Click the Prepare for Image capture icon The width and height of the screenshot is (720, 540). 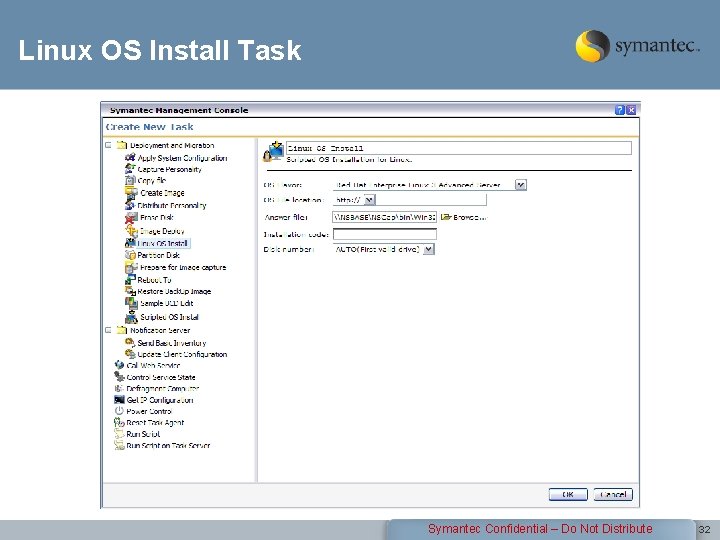[131, 267]
